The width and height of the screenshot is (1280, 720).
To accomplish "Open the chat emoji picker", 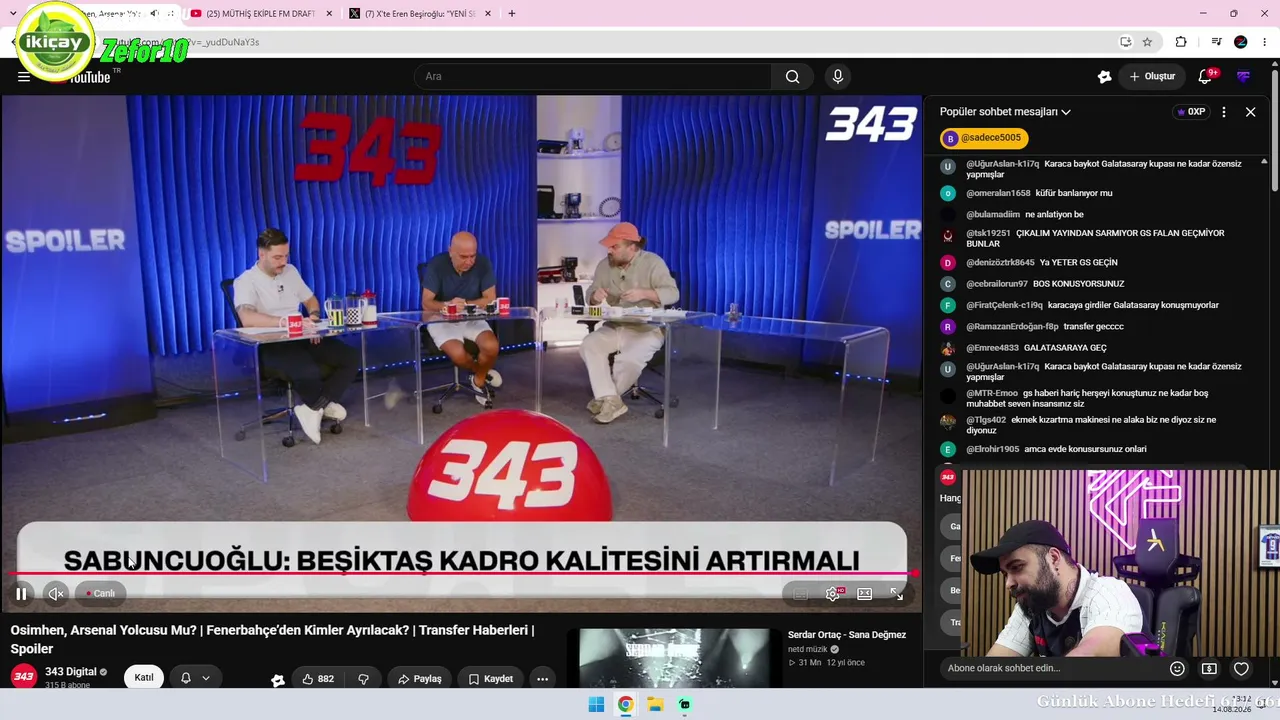I will point(1177,669).
